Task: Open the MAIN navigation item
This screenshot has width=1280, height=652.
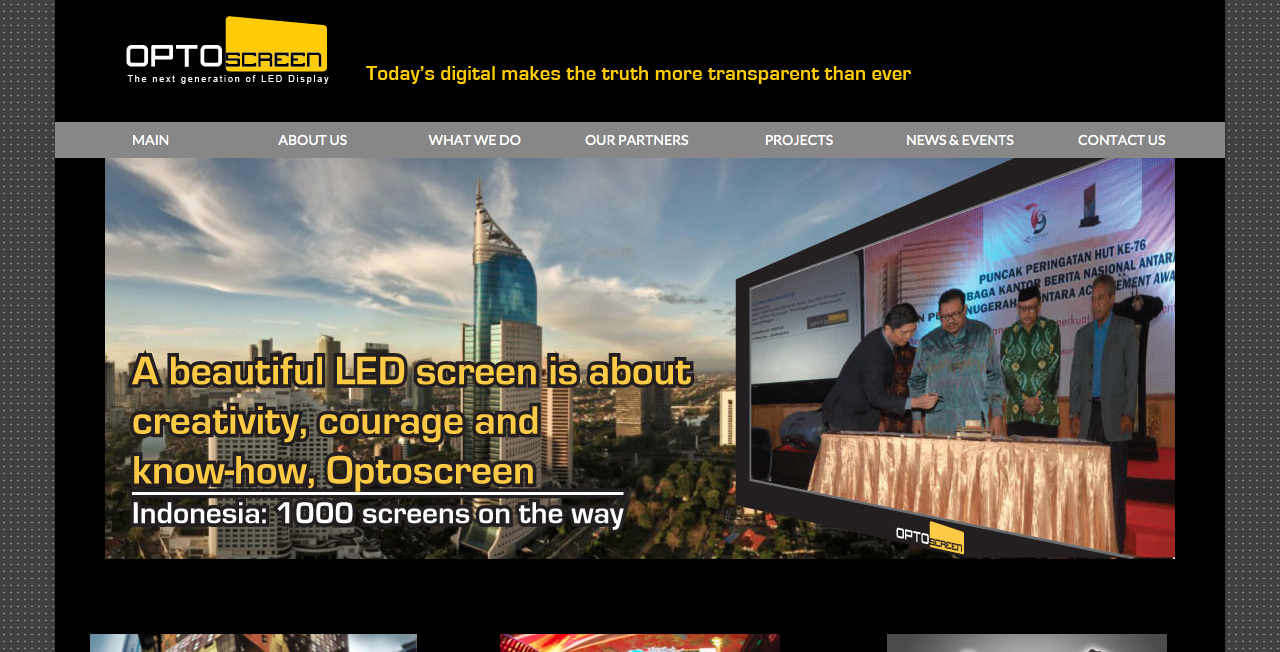Action: coord(150,140)
